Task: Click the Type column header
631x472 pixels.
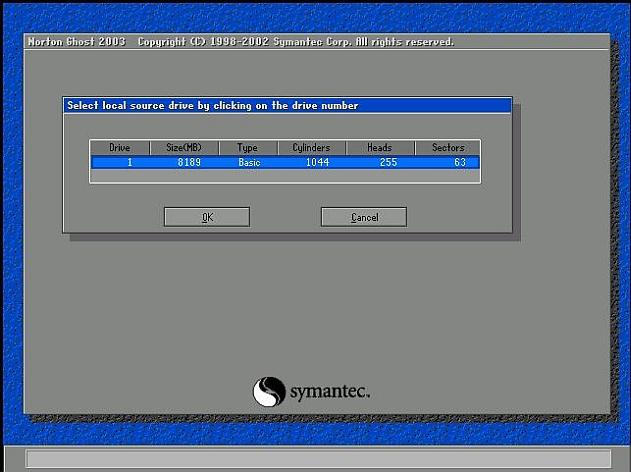Action: coord(247,148)
